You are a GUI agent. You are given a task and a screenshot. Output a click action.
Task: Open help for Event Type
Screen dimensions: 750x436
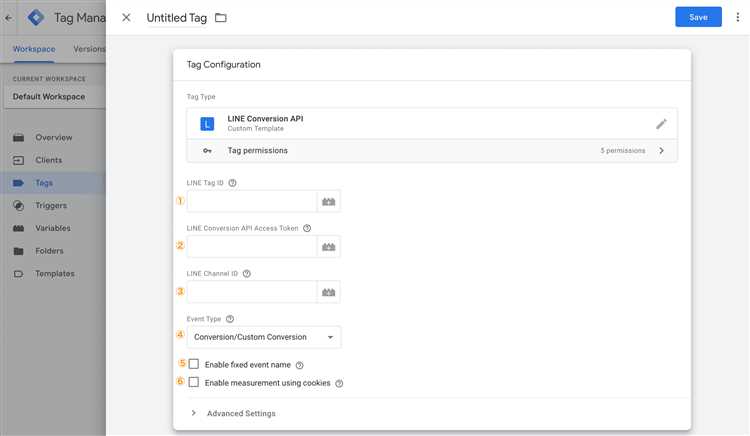(x=230, y=319)
